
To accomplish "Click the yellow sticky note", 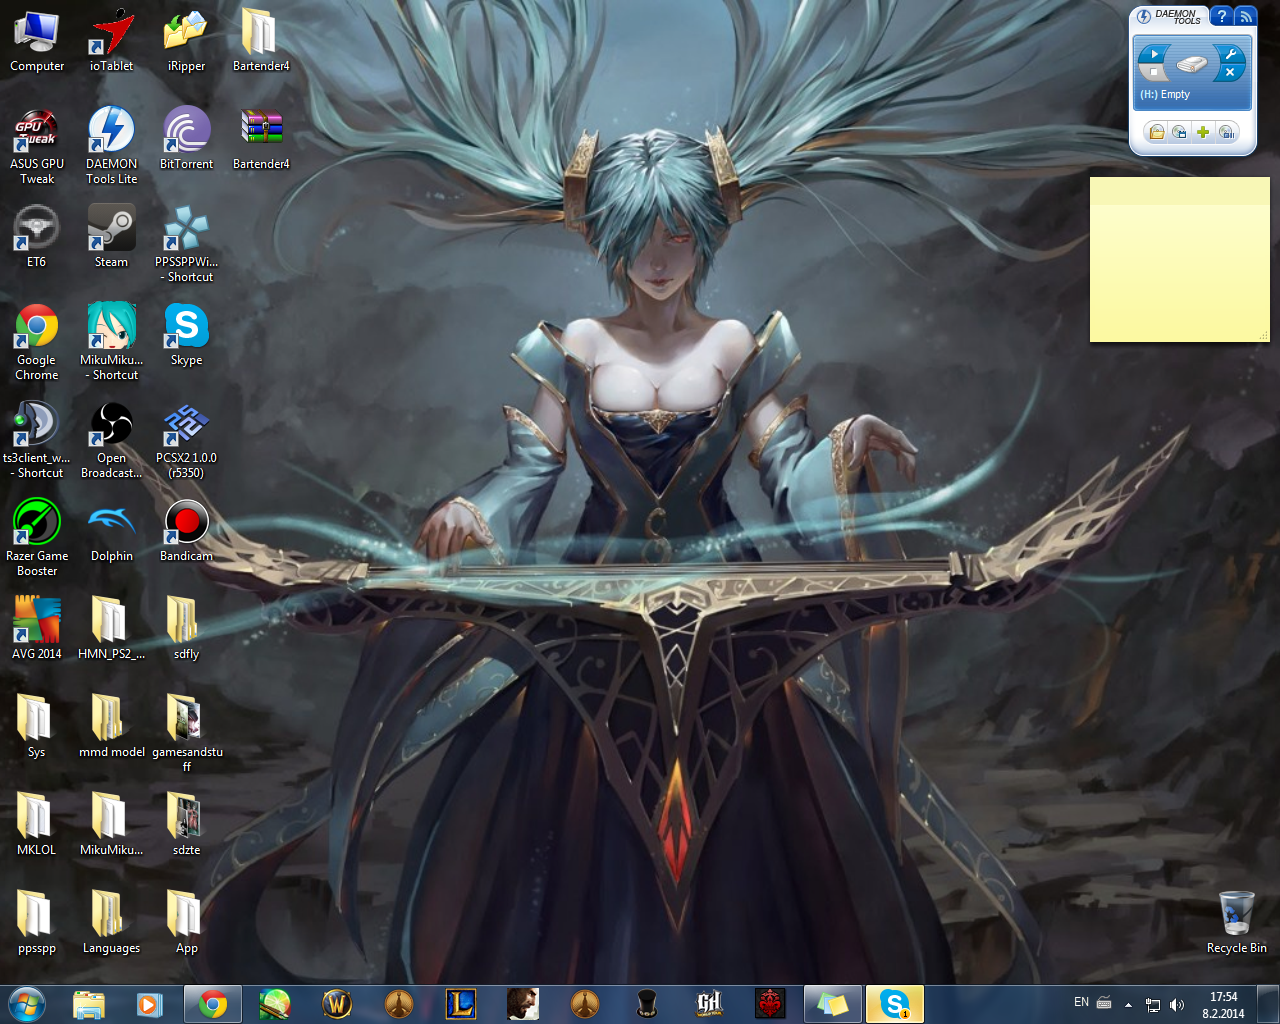I will click(1180, 260).
